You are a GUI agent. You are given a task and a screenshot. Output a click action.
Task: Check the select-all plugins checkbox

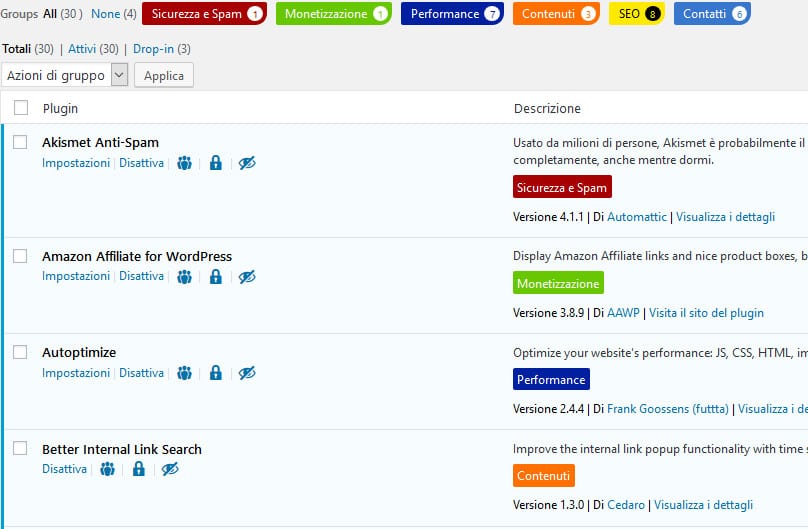(21, 108)
